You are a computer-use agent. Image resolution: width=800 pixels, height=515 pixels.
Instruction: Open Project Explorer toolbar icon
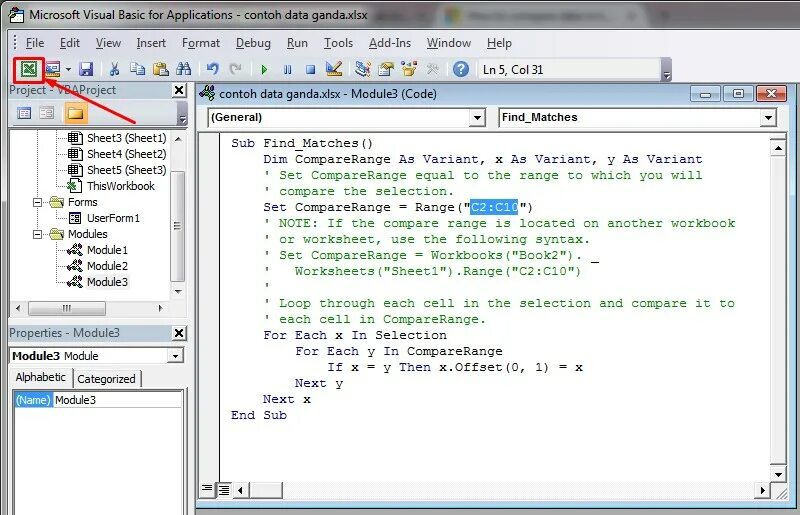[x=363, y=69]
